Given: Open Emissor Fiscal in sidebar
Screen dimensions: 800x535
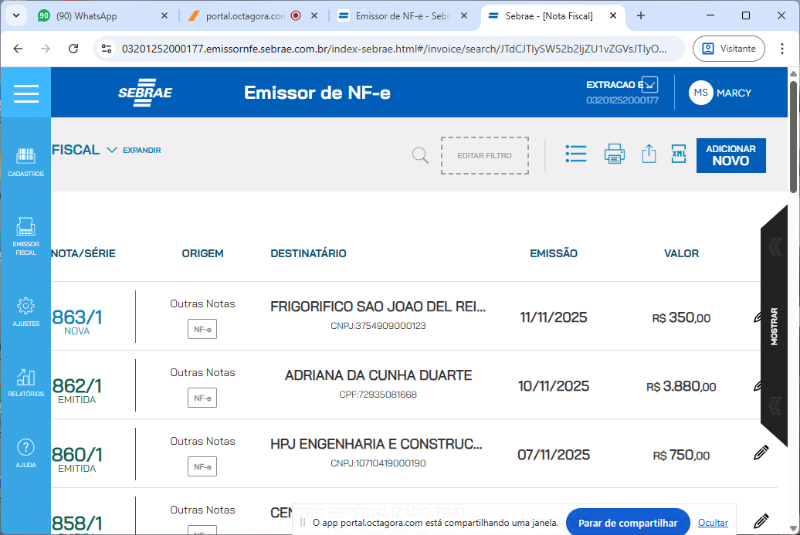Looking at the screenshot, I should (26, 234).
